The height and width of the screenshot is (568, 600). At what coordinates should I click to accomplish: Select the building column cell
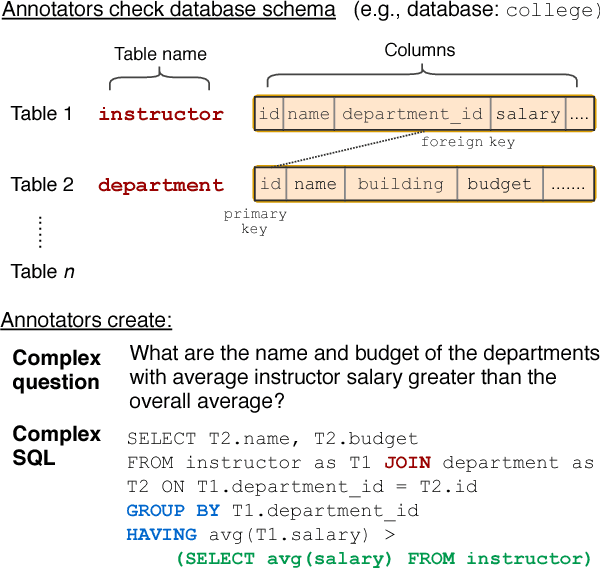pos(400,184)
